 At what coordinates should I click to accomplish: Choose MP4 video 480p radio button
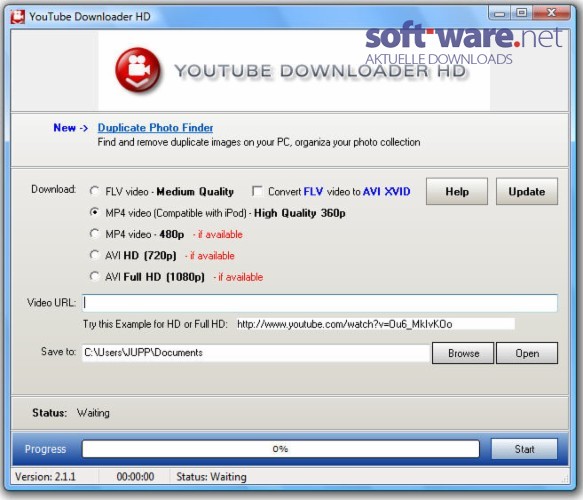pyautogui.click(x=94, y=234)
